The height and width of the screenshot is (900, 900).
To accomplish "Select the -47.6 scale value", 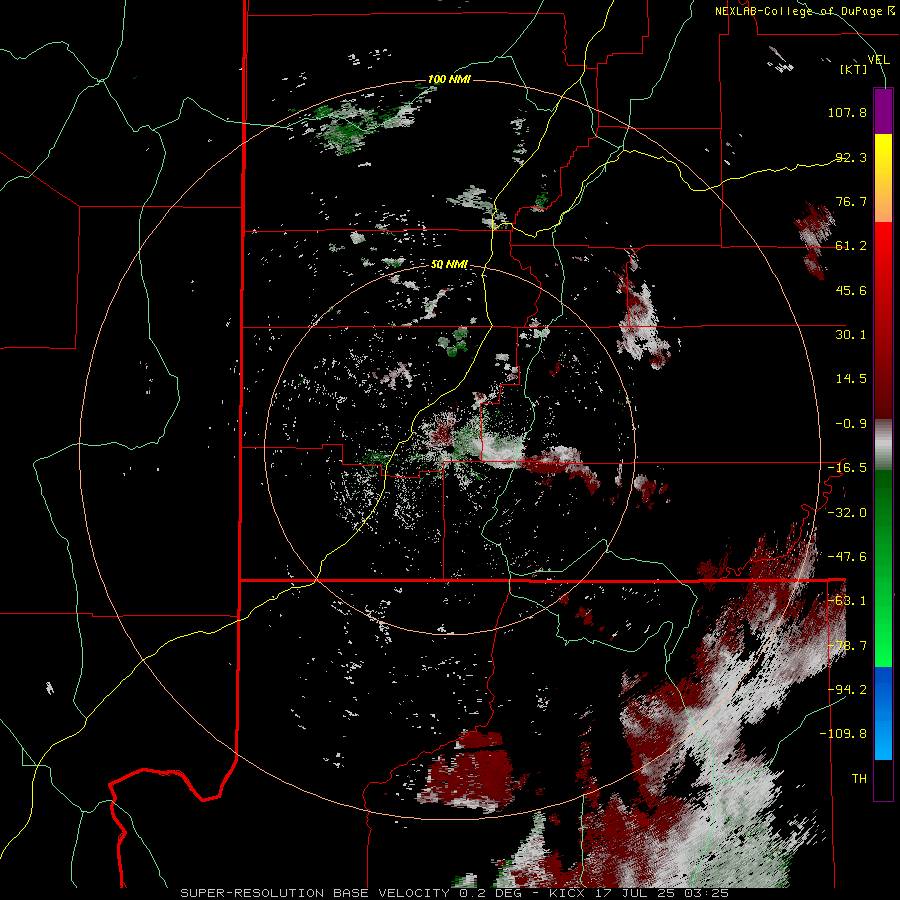I will point(847,557).
